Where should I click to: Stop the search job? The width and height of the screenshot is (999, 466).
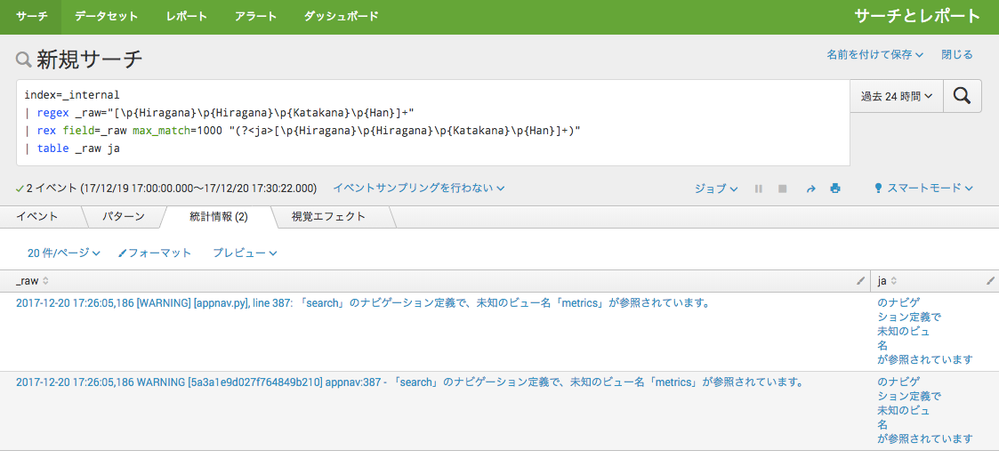pyautogui.click(x=783, y=188)
